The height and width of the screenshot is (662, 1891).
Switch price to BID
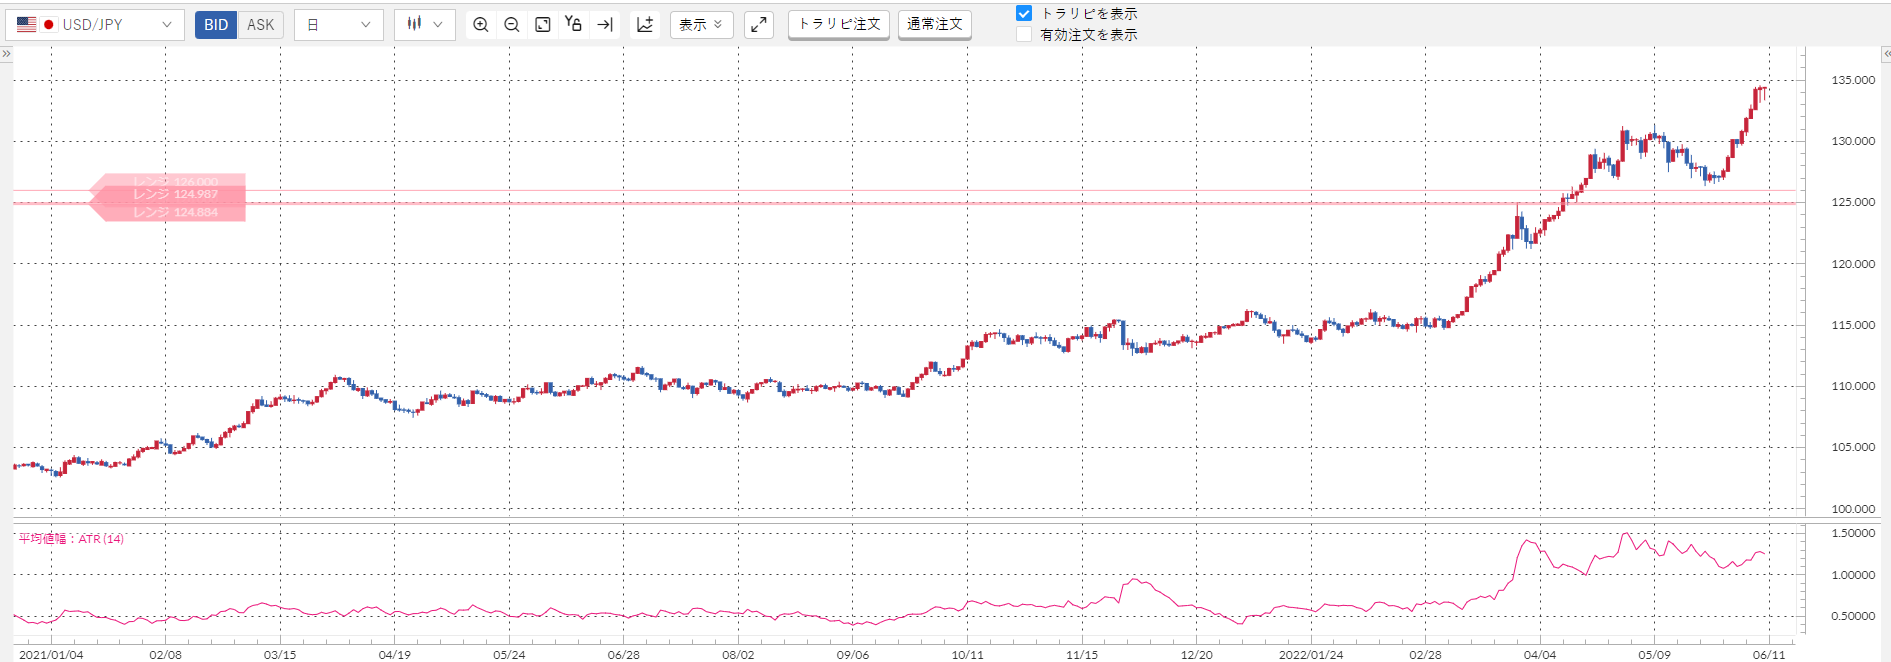coord(216,25)
